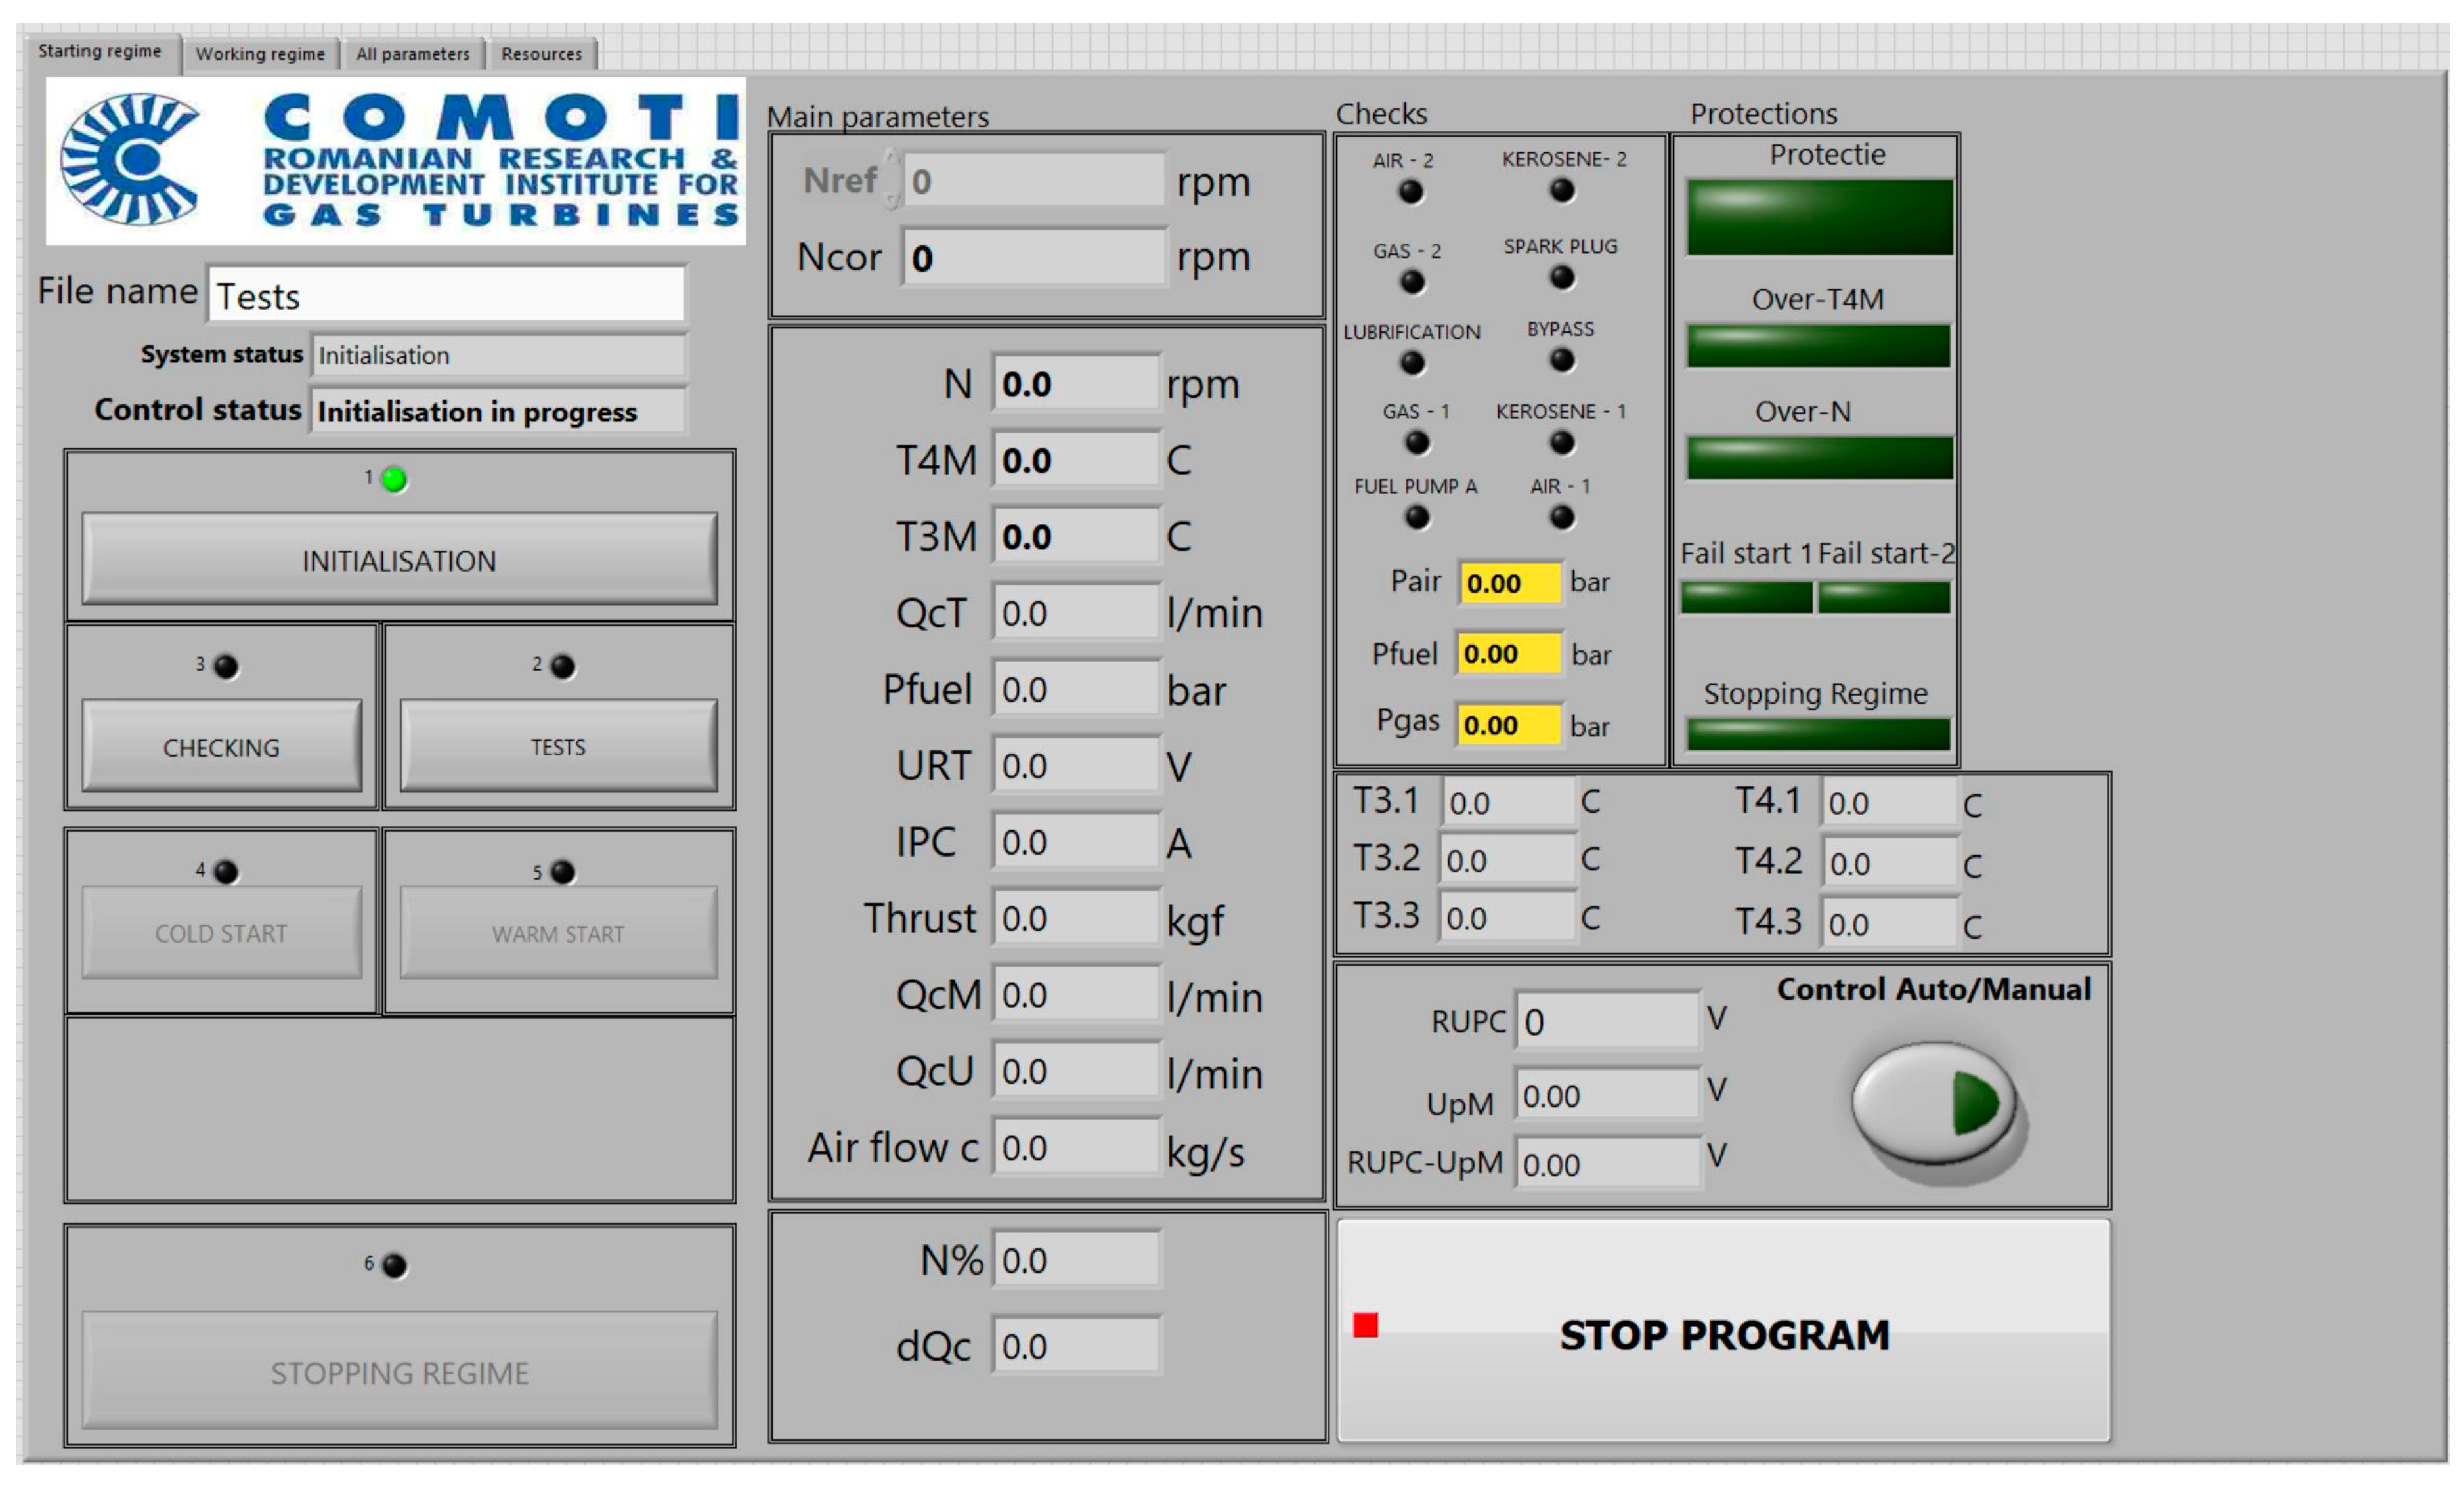Toggle the Control Auto/Manual switch
This screenshot has height=1486, width=2464.
pyautogui.click(x=1933, y=1103)
